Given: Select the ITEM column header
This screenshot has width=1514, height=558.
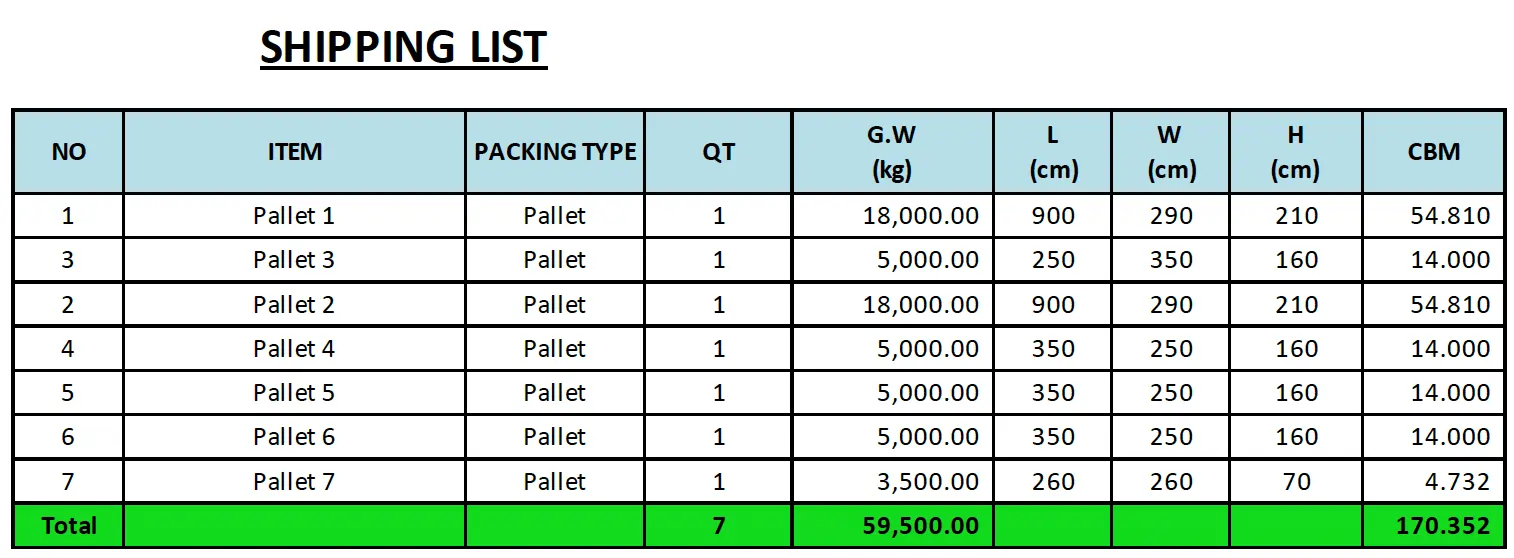Looking at the screenshot, I should (x=294, y=152).
